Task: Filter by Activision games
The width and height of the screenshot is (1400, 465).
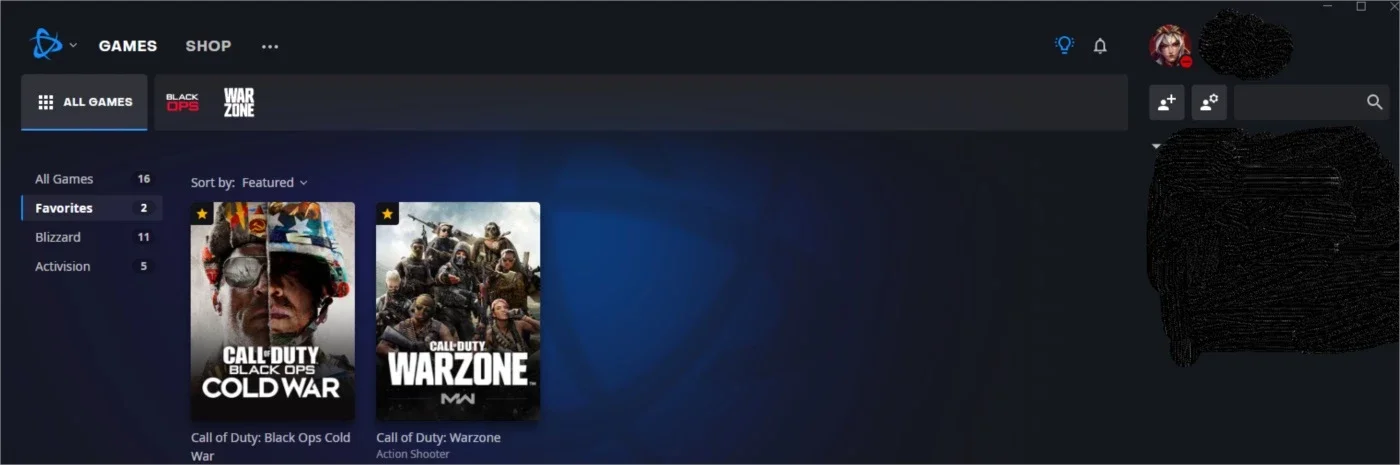Action: [91, 266]
